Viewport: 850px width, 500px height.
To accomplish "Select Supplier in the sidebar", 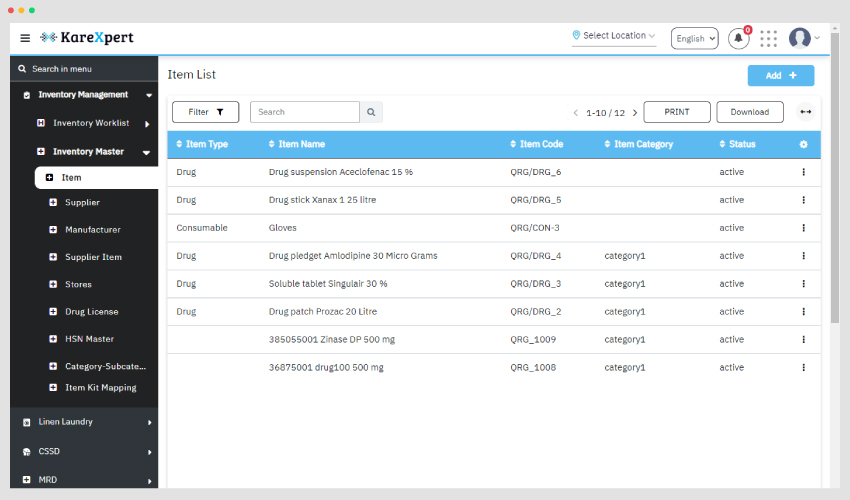I will point(82,203).
